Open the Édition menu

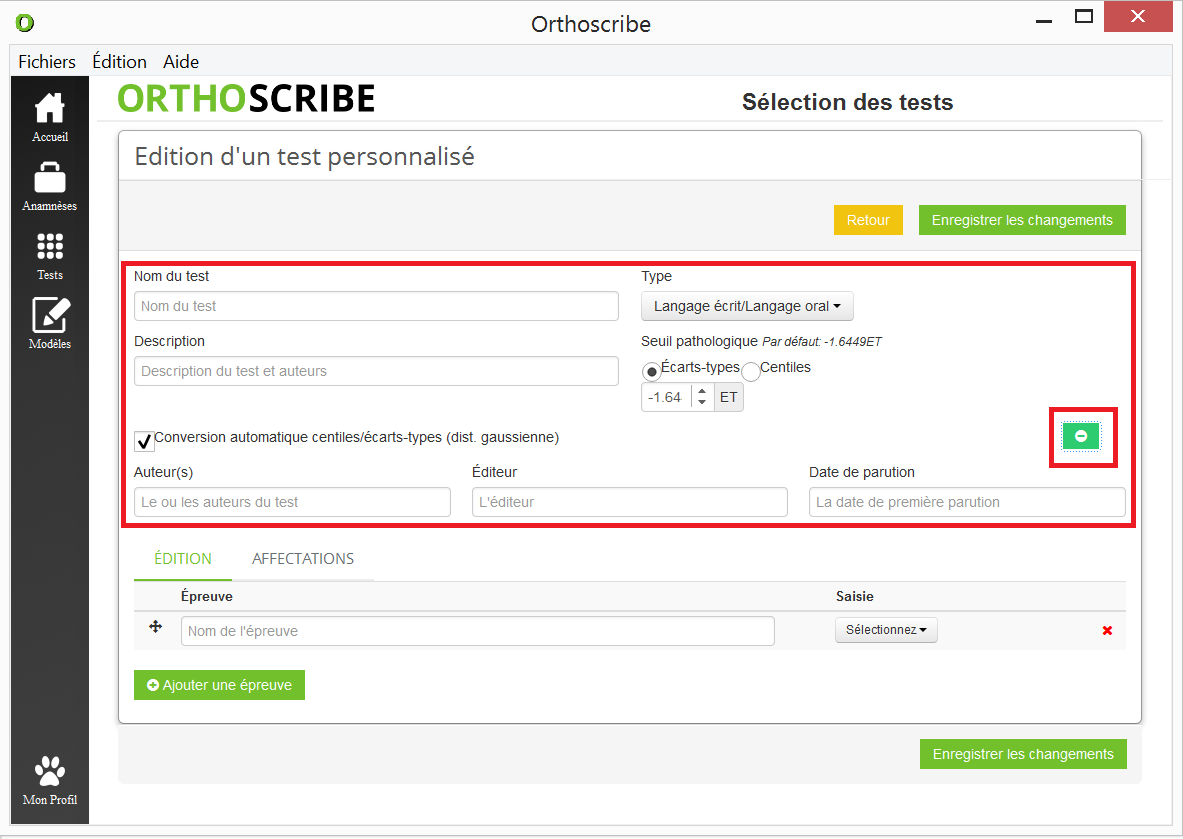point(119,62)
